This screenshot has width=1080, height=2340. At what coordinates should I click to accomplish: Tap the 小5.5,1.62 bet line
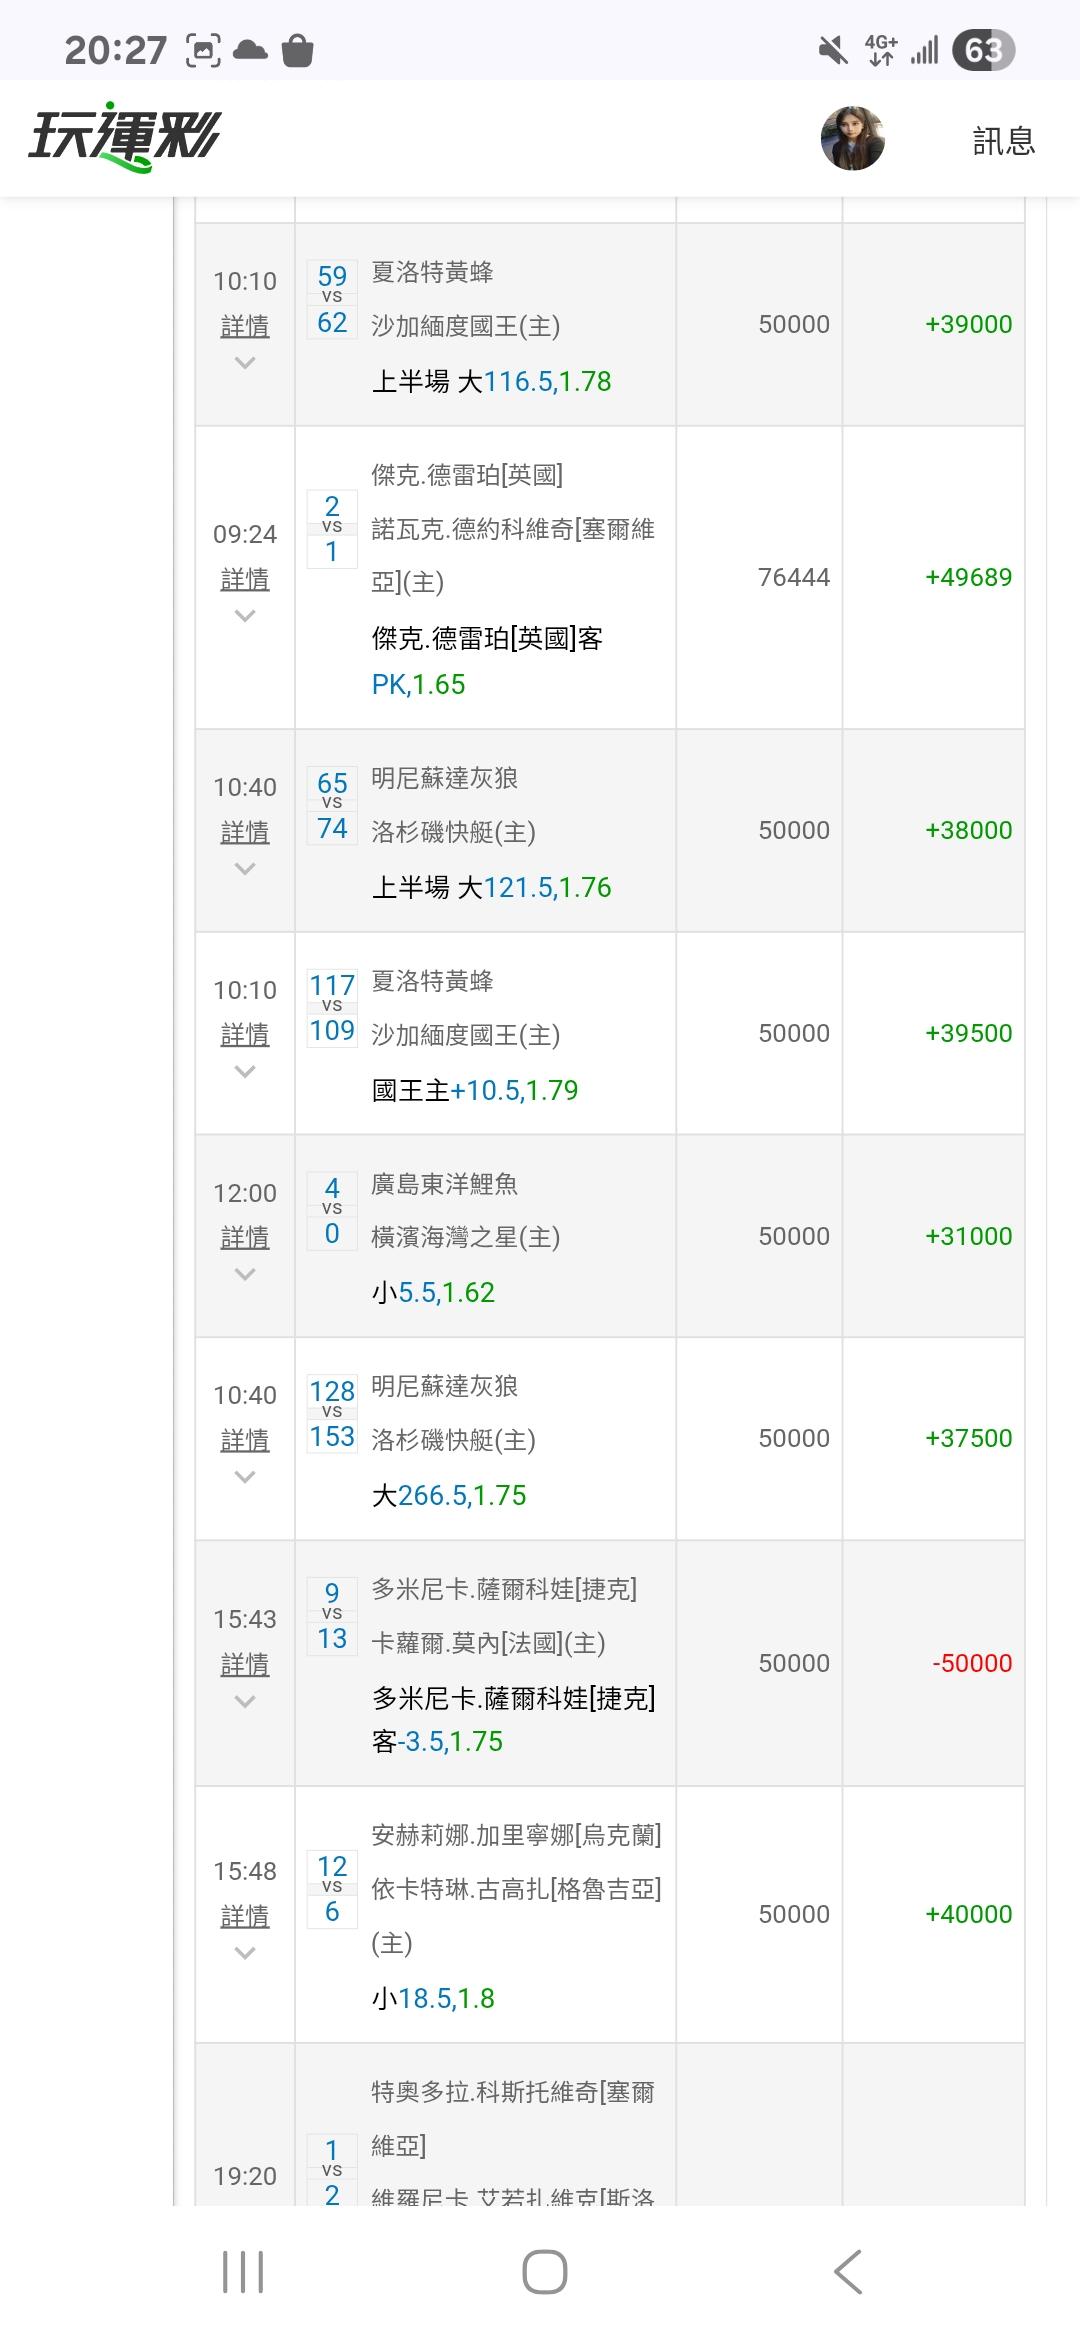pos(433,1292)
